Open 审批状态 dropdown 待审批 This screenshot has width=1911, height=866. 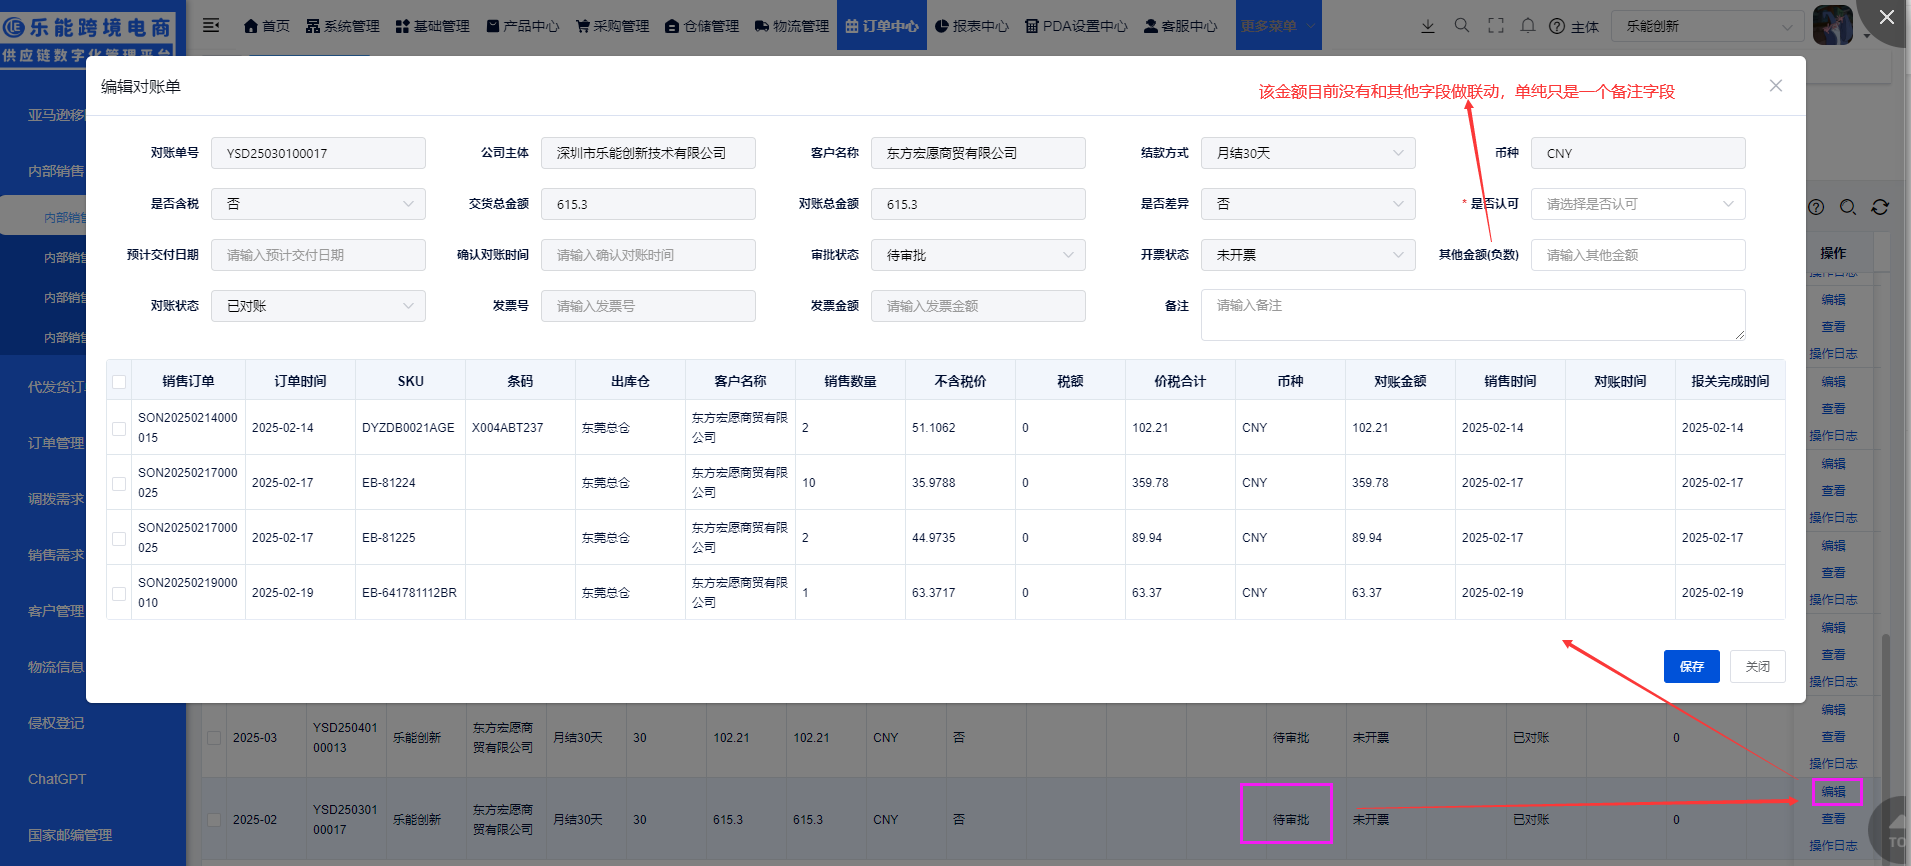(978, 255)
